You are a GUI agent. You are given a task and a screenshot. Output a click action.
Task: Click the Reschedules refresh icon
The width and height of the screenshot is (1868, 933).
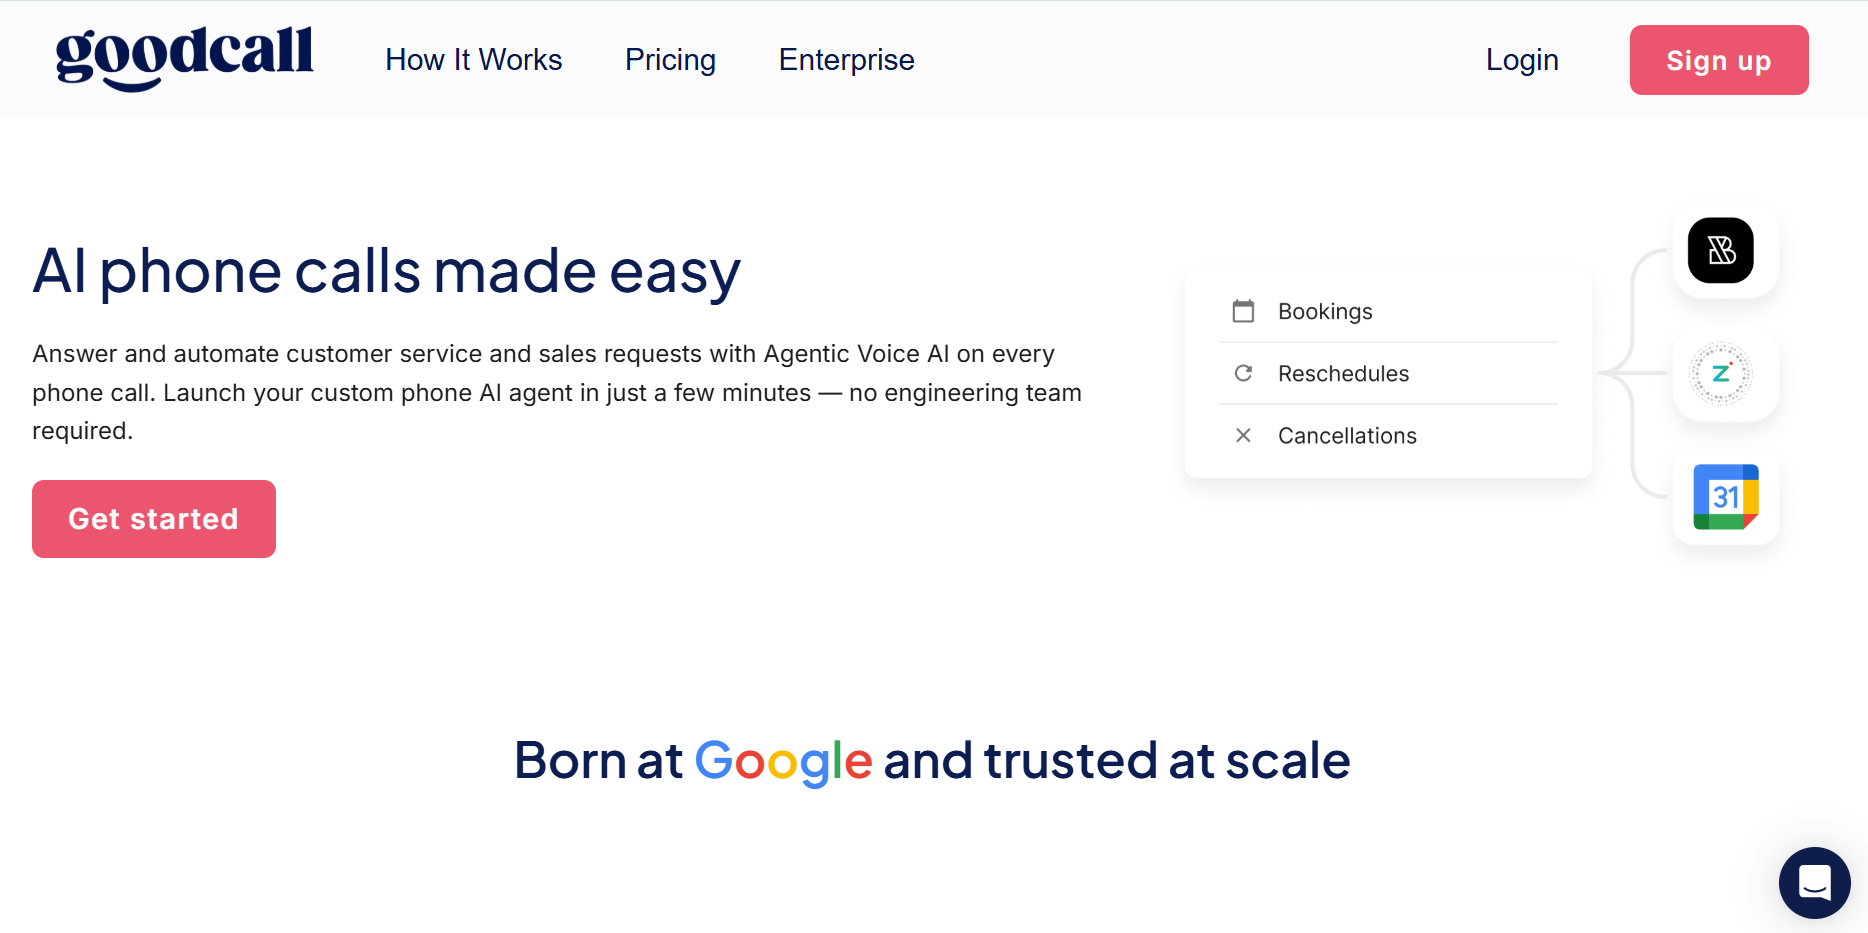pyautogui.click(x=1243, y=373)
